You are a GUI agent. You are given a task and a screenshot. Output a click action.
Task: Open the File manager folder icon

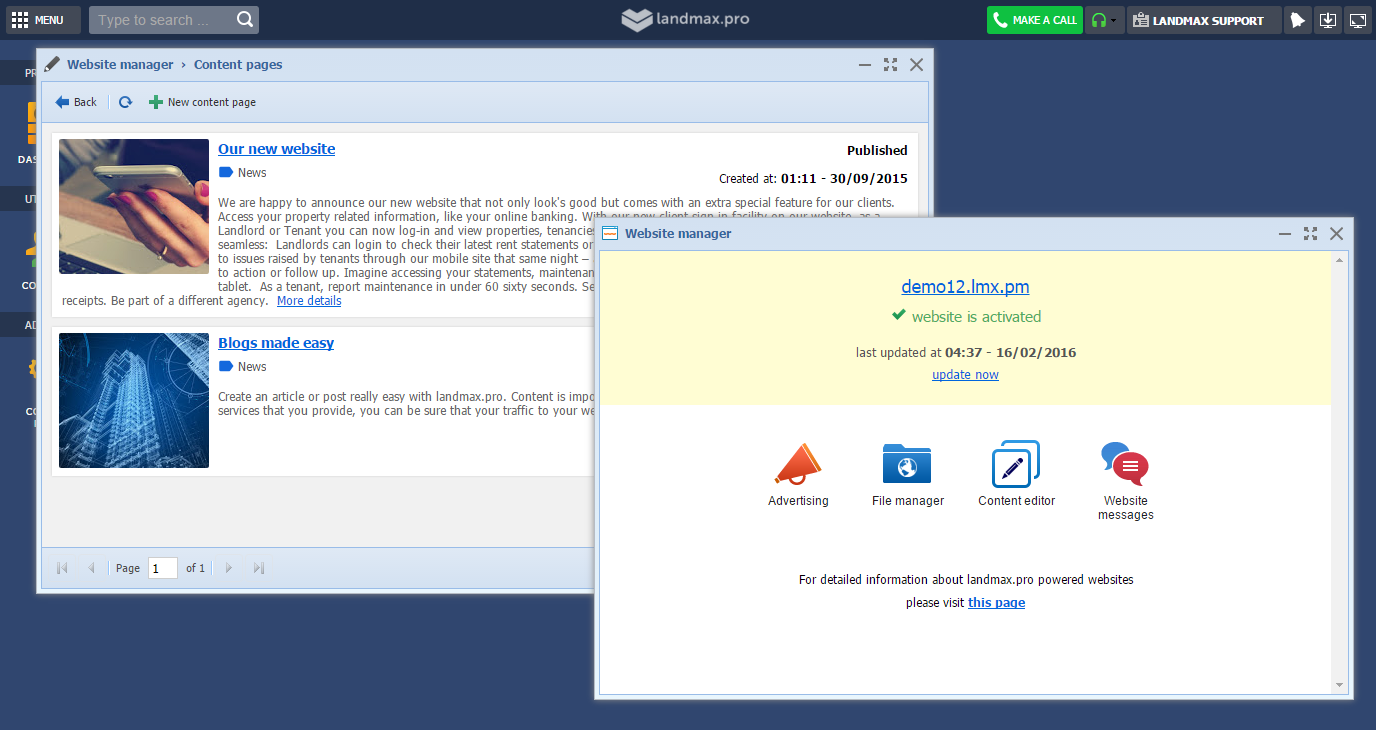tap(907, 465)
